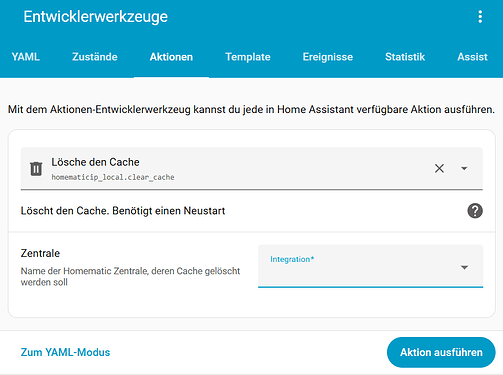Click the homematicip_local.clear_cache service name
Screen dimensions: 503x375
coord(113,177)
